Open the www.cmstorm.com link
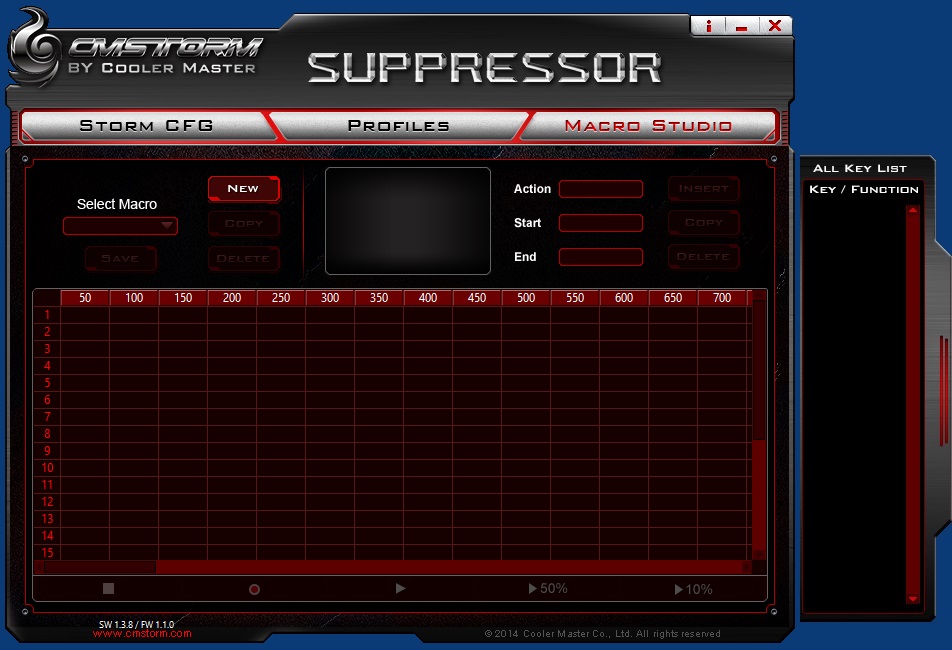This screenshot has width=952, height=650. [x=142, y=634]
